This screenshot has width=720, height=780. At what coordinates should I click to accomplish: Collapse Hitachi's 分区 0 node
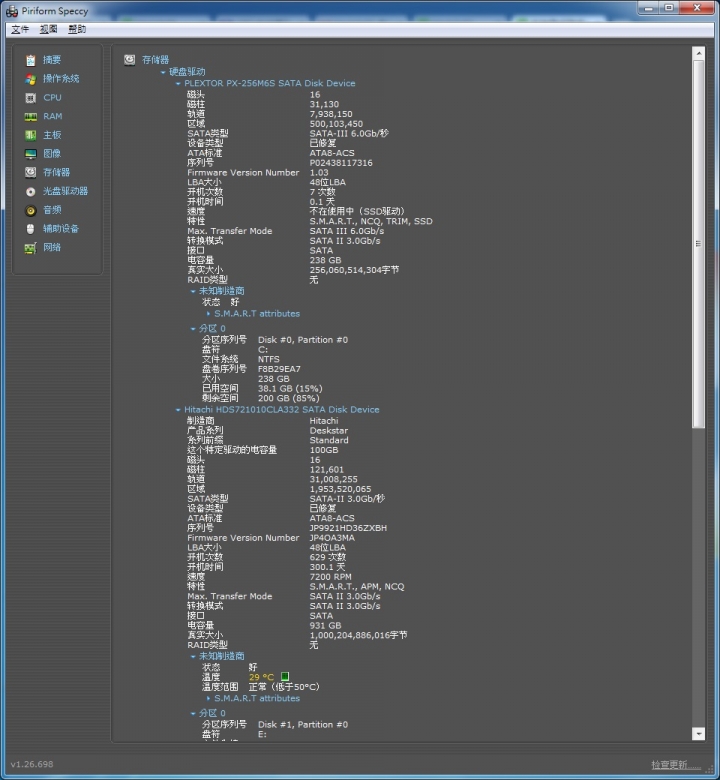193,713
